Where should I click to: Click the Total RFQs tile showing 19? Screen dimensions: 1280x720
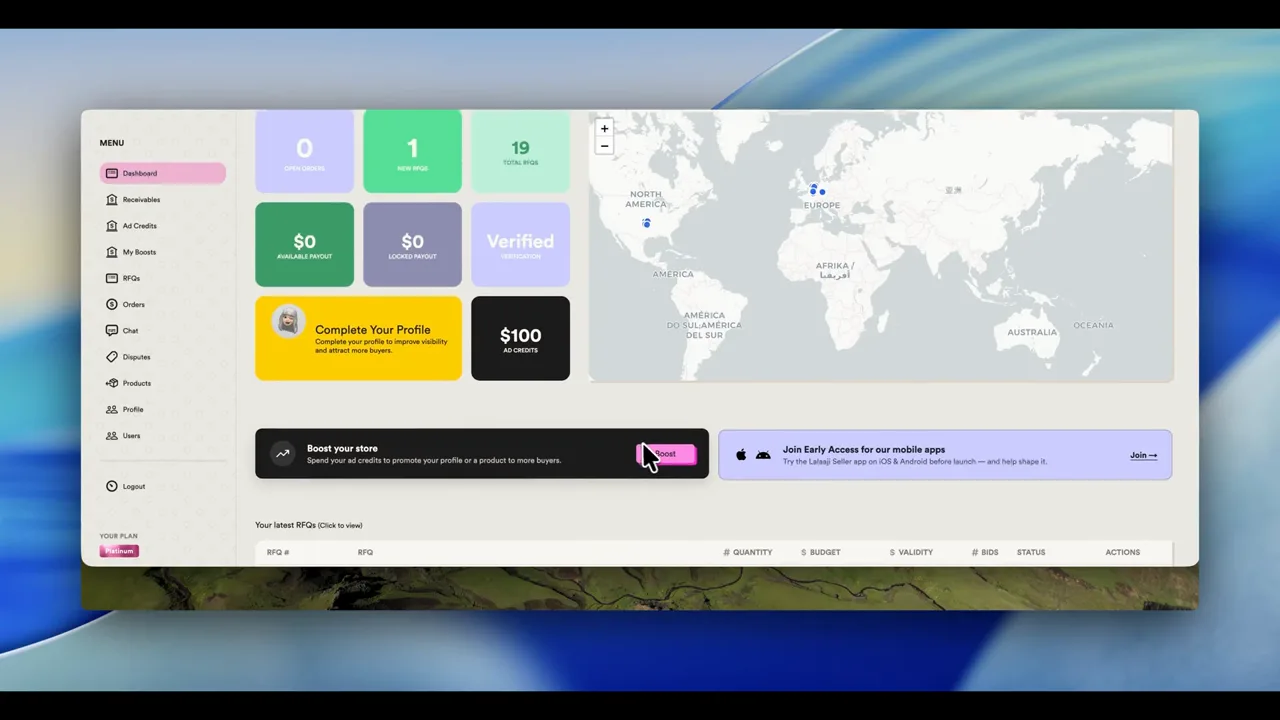[520, 152]
